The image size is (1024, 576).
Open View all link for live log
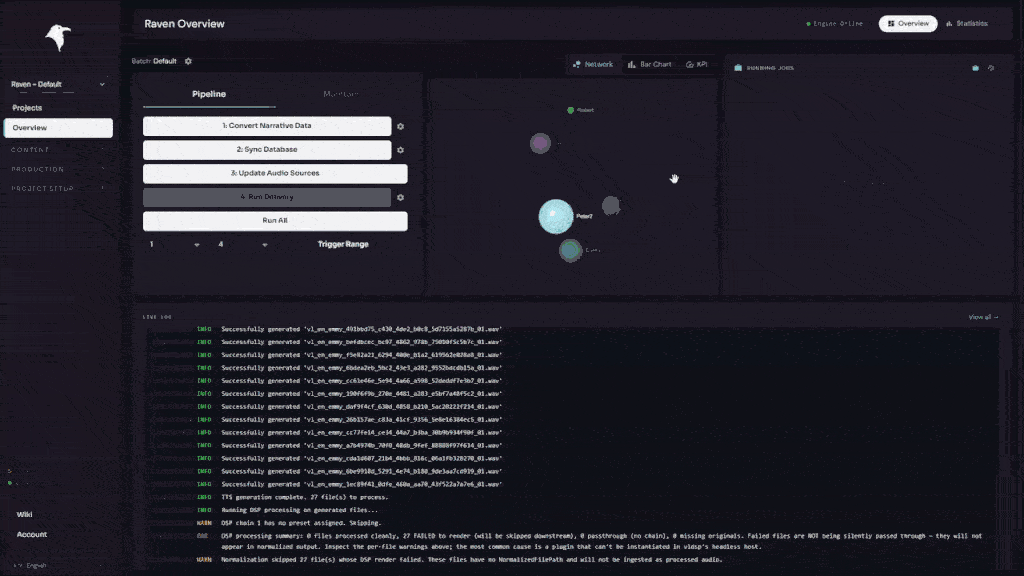click(x=983, y=317)
